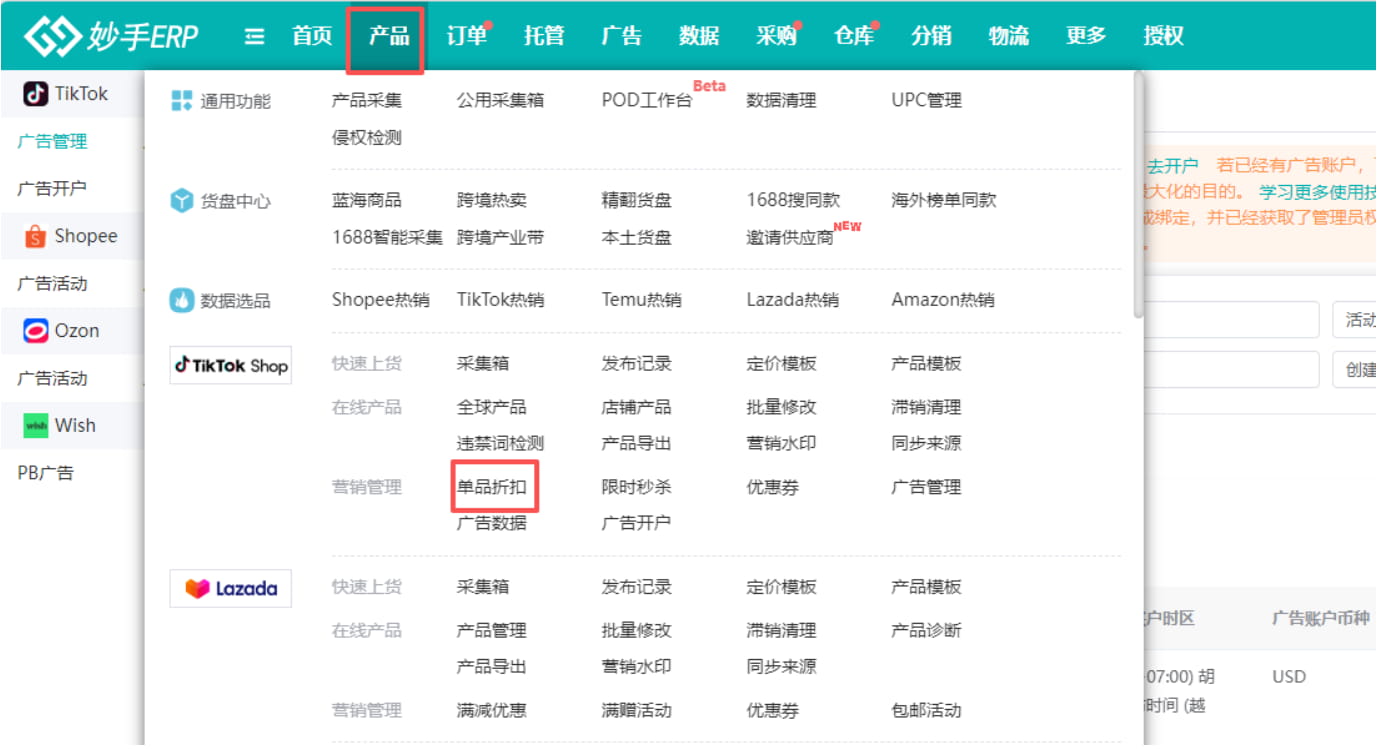Open Lazada 产品管理

pyautogui.click(x=492, y=631)
